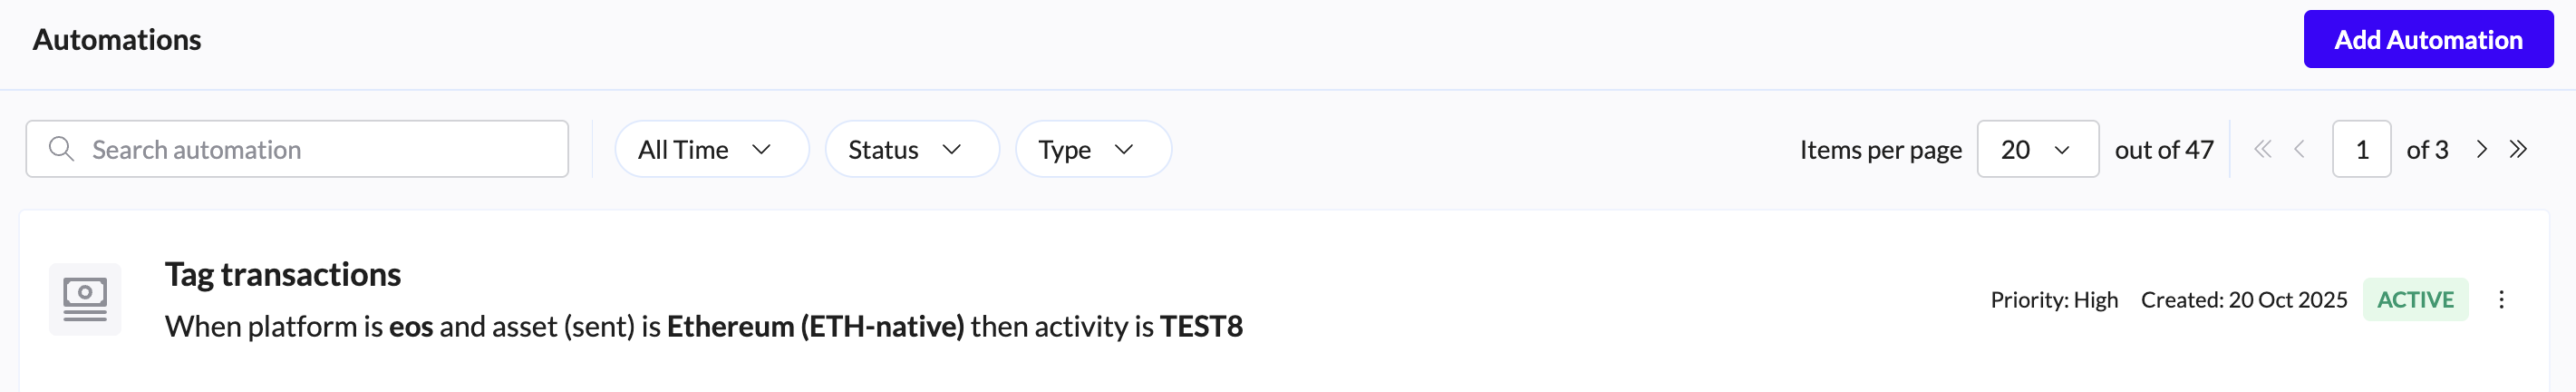
Task: Click the Automations page heading
Action: coord(117,40)
